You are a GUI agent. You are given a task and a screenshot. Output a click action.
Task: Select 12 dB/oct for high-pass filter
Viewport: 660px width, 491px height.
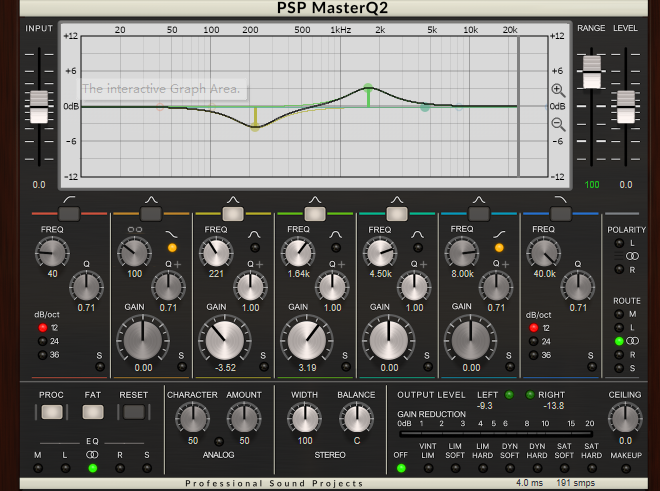coord(43,328)
